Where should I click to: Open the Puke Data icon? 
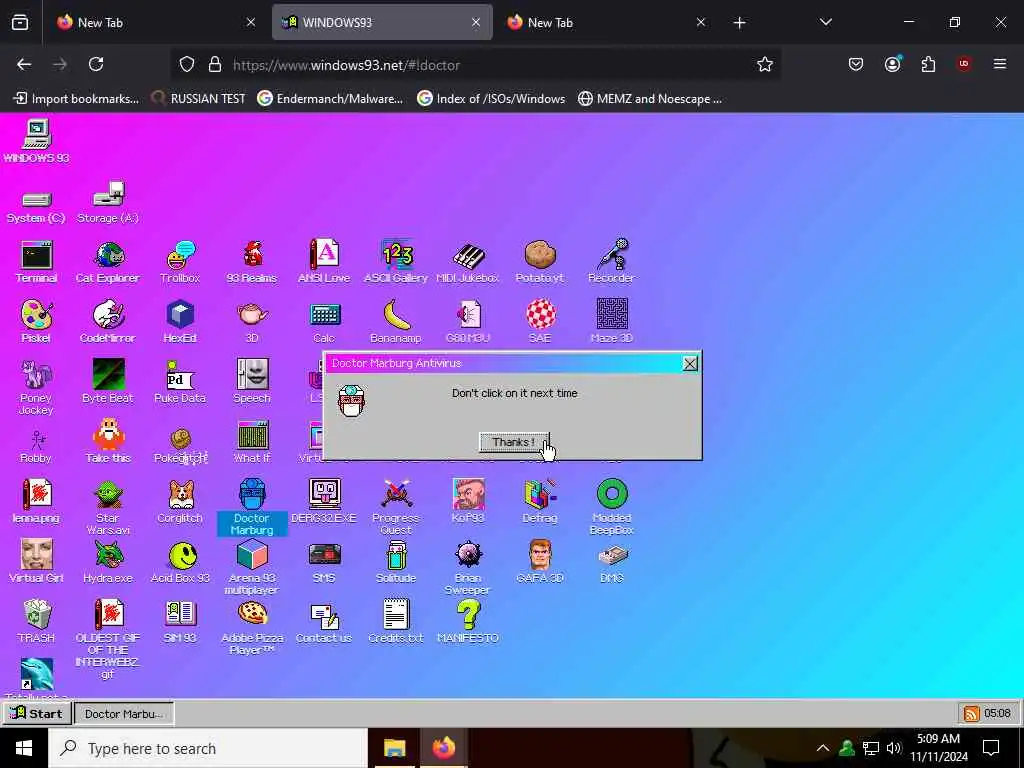click(180, 382)
